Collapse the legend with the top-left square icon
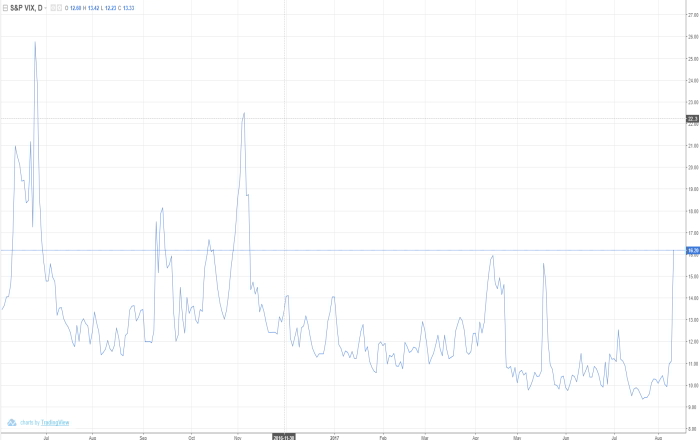 5,8
